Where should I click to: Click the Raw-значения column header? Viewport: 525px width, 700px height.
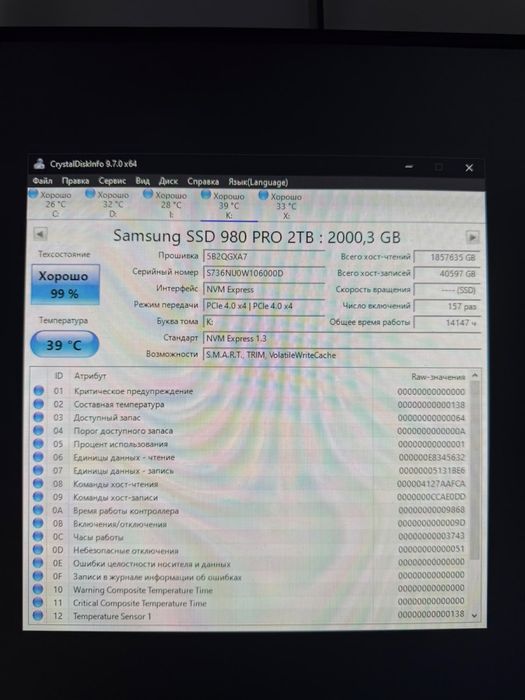click(x=438, y=377)
